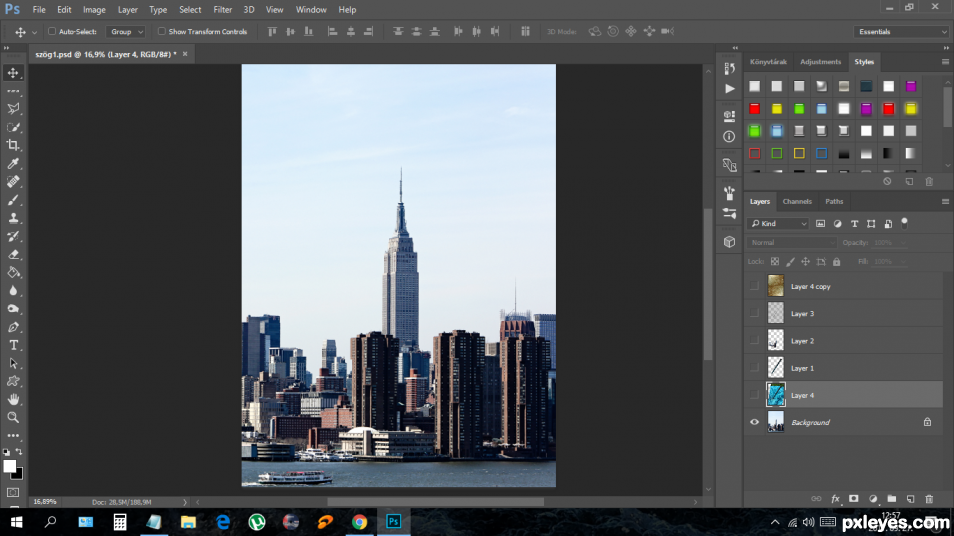Open the Opacity value dropdown
The image size is (954, 536).
pos(904,243)
